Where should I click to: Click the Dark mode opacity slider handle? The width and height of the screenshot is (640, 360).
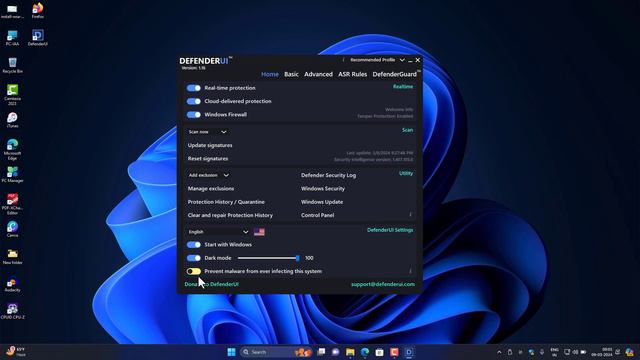tap(298, 258)
